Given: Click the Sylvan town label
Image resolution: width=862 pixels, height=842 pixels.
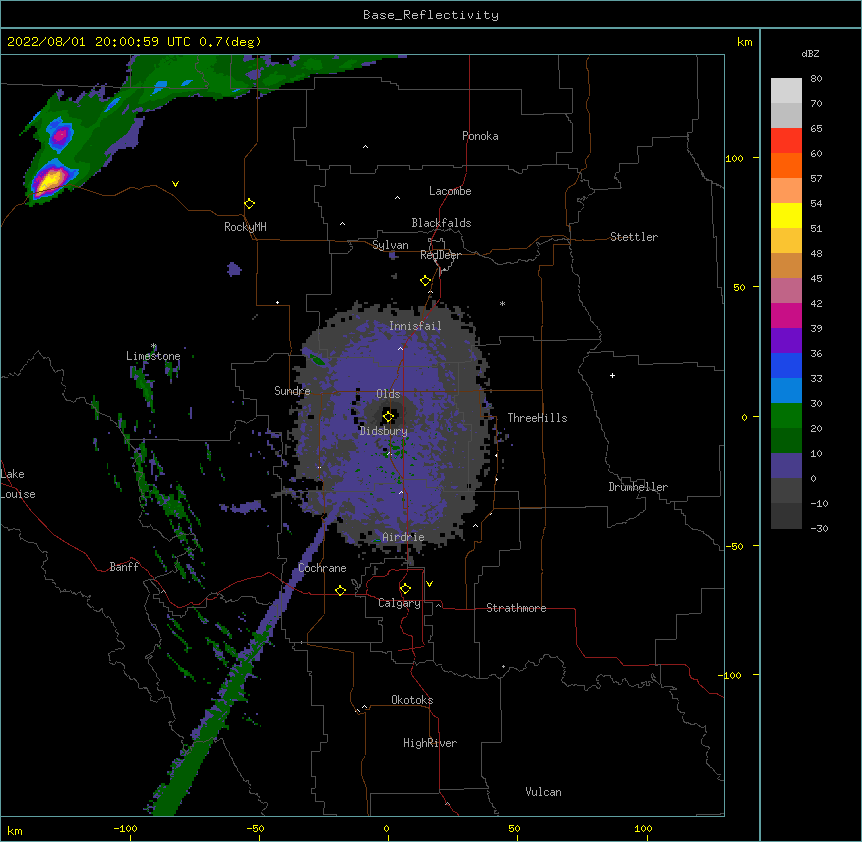Looking at the screenshot, I should click(390, 245).
